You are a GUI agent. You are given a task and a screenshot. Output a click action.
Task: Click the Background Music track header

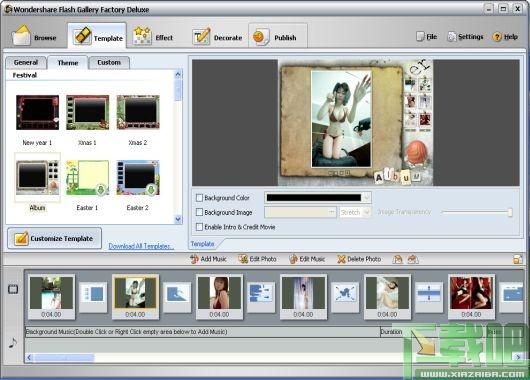point(203,332)
